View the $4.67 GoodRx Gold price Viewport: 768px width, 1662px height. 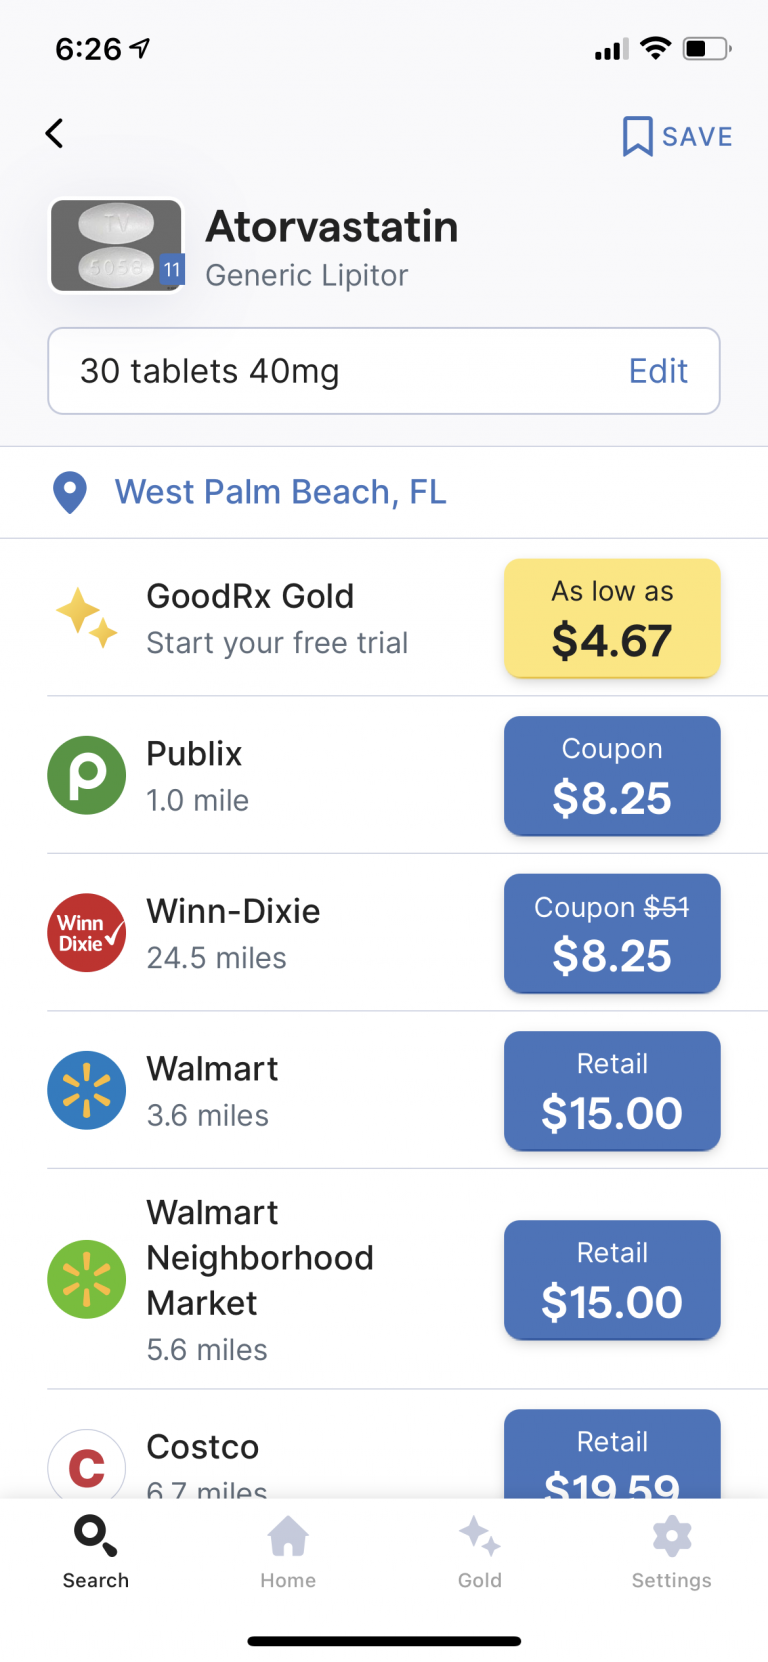(x=612, y=618)
